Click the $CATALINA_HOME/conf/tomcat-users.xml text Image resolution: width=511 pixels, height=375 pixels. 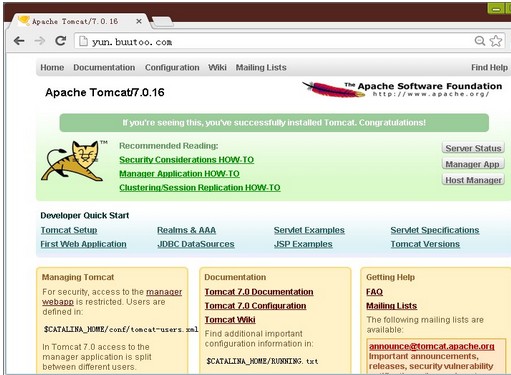(x=121, y=329)
